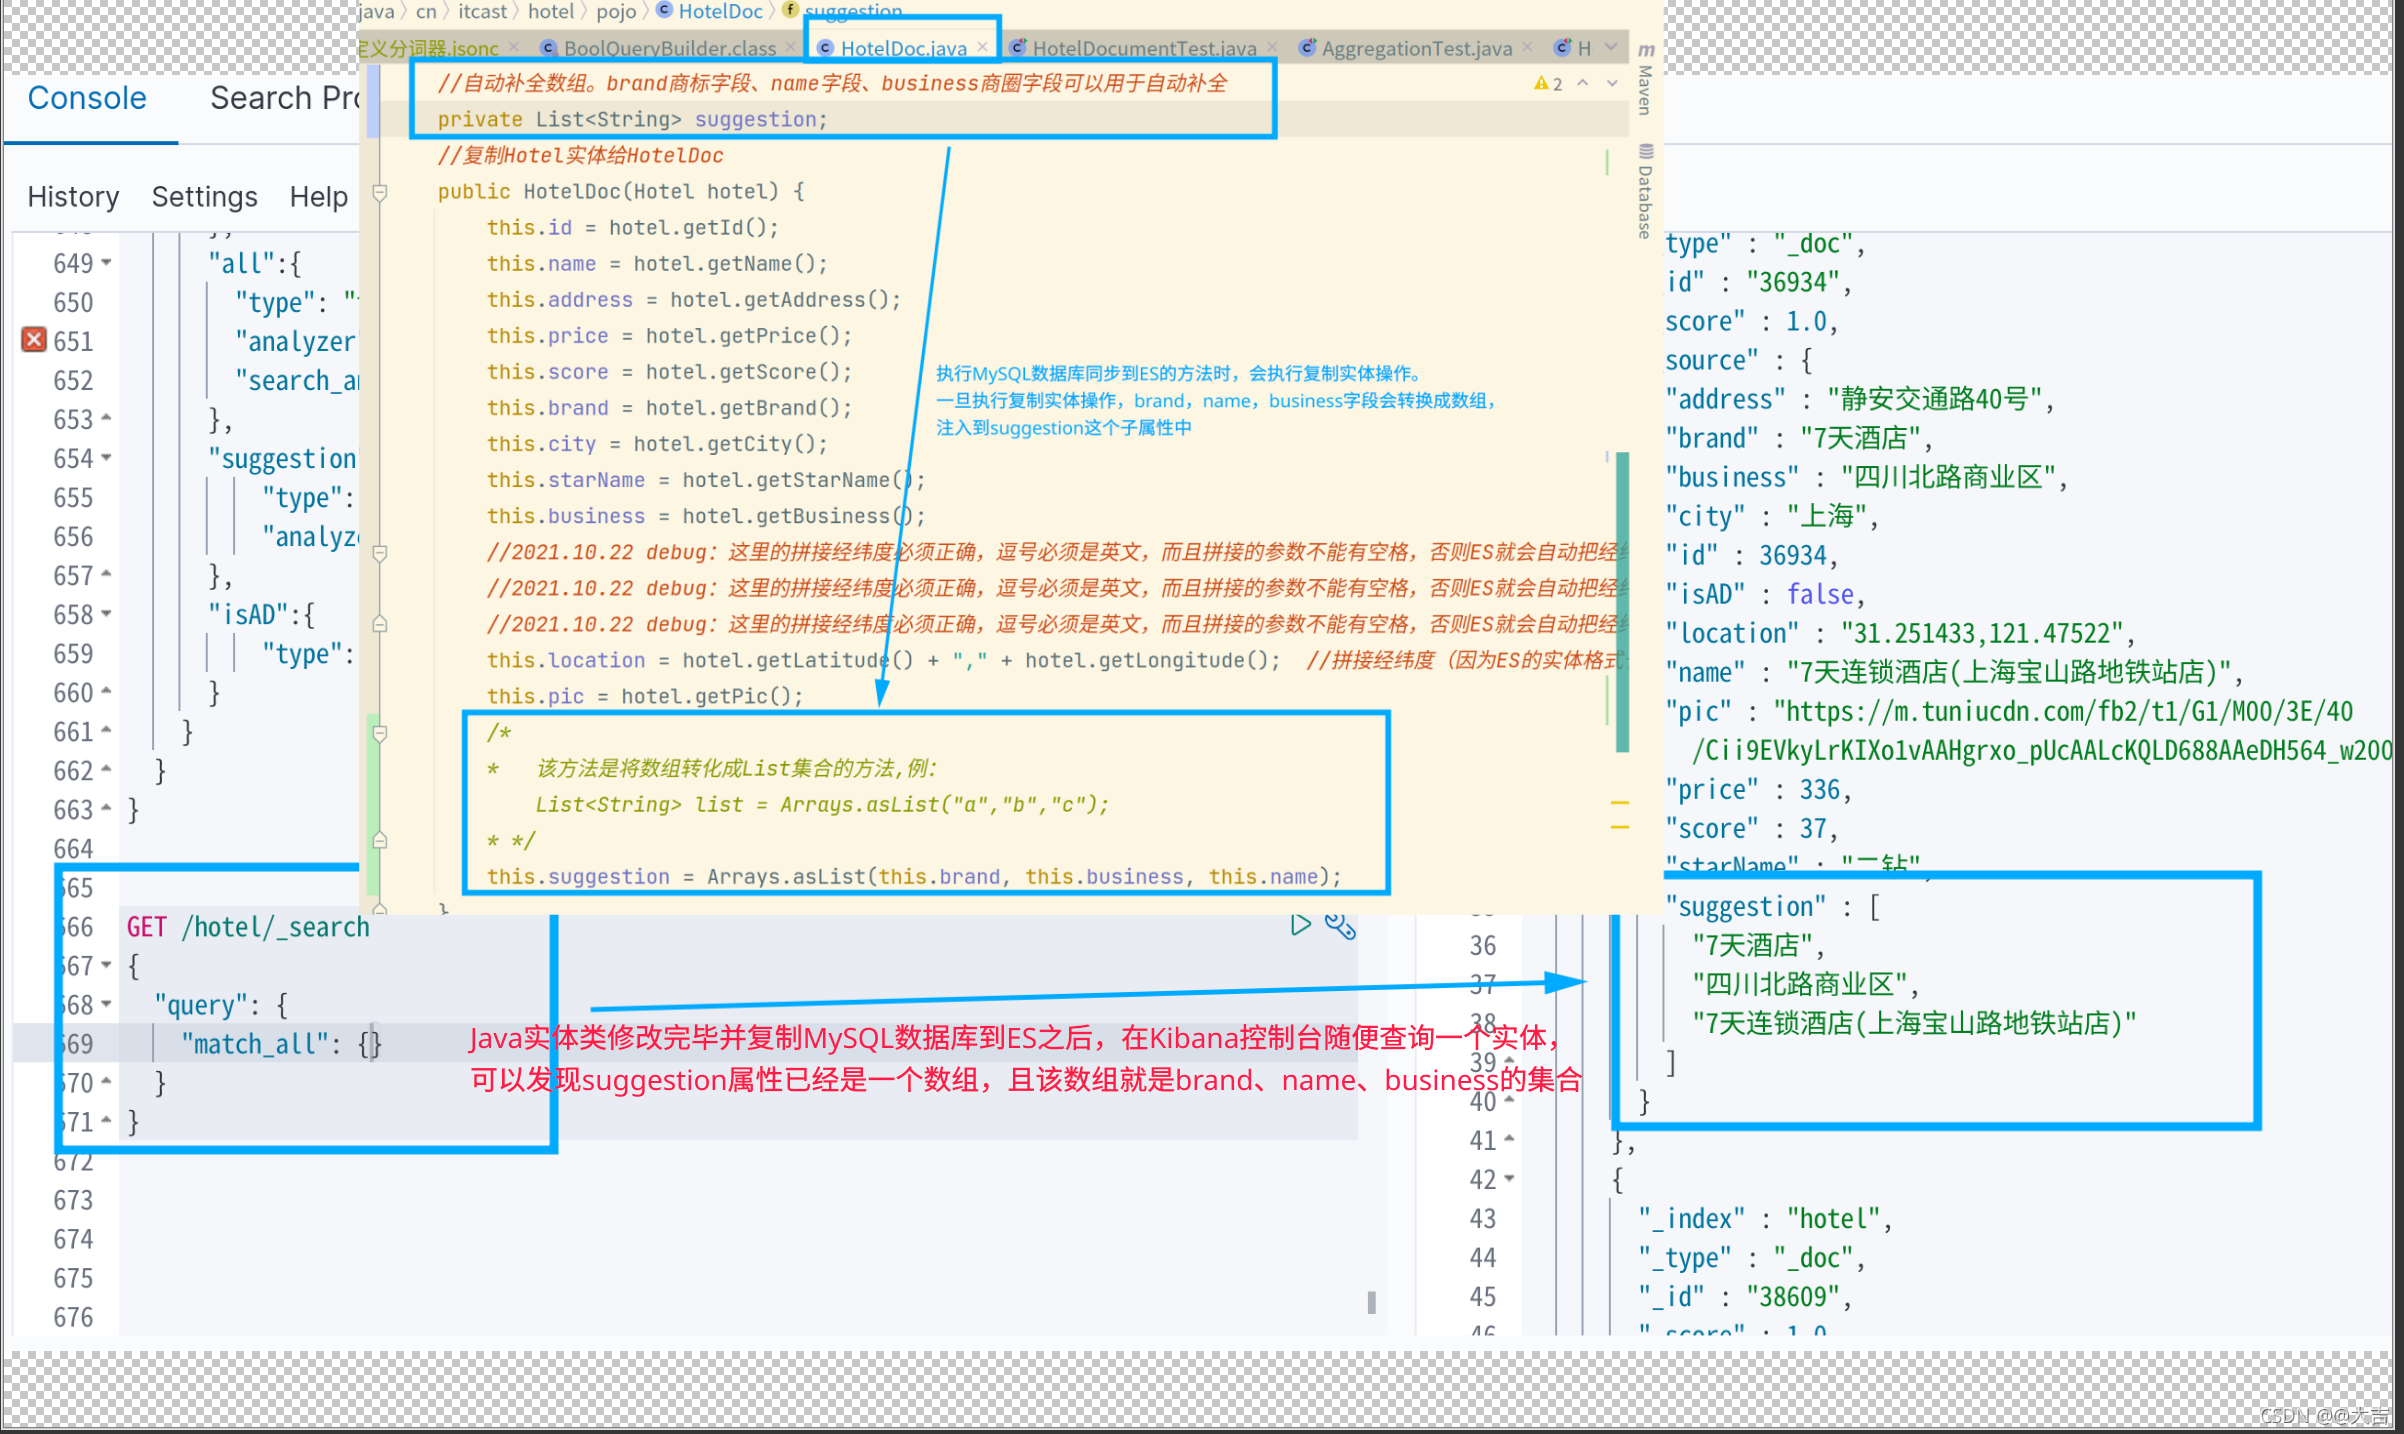Select the HotelDocumentTest.java editor tab
The height and width of the screenshot is (1434, 2404).
pyautogui.click(x=1144, y=48)
